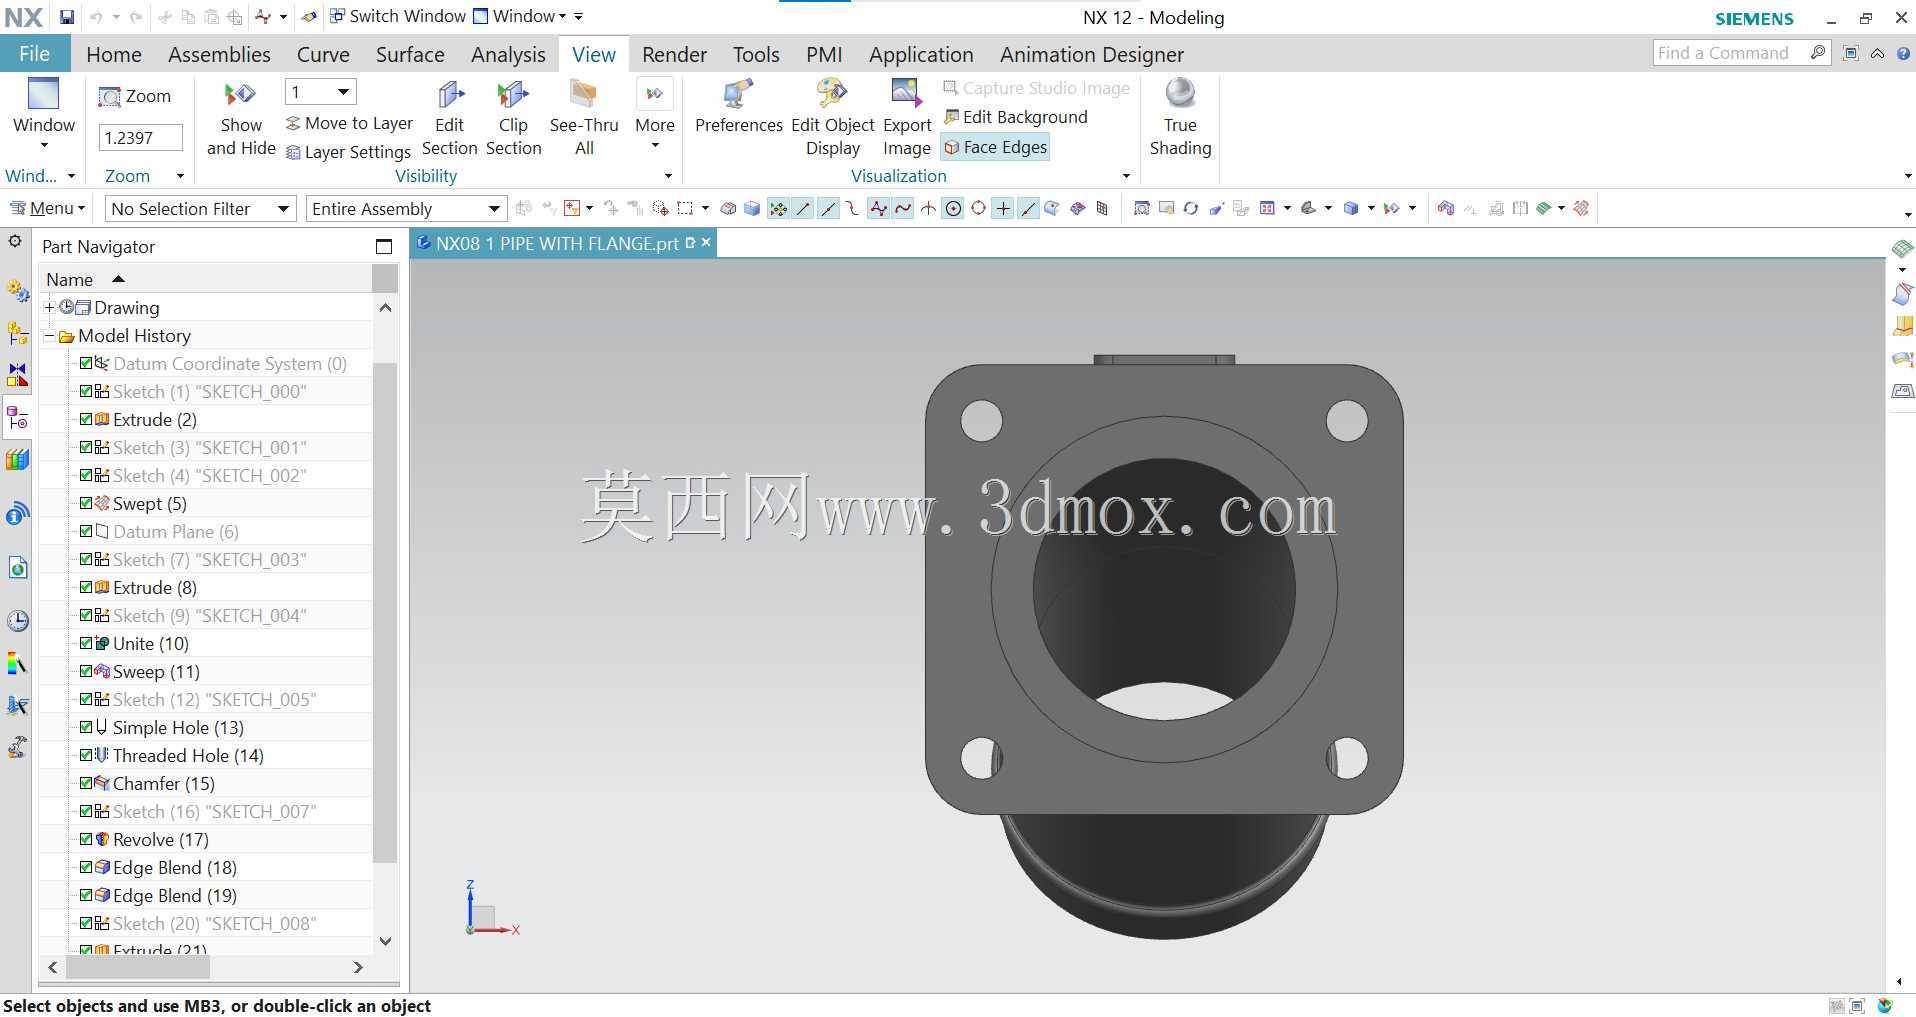Open the Menu button
The height and width of the screenshot is (1017, 1916).
click(x=47, y=208)
